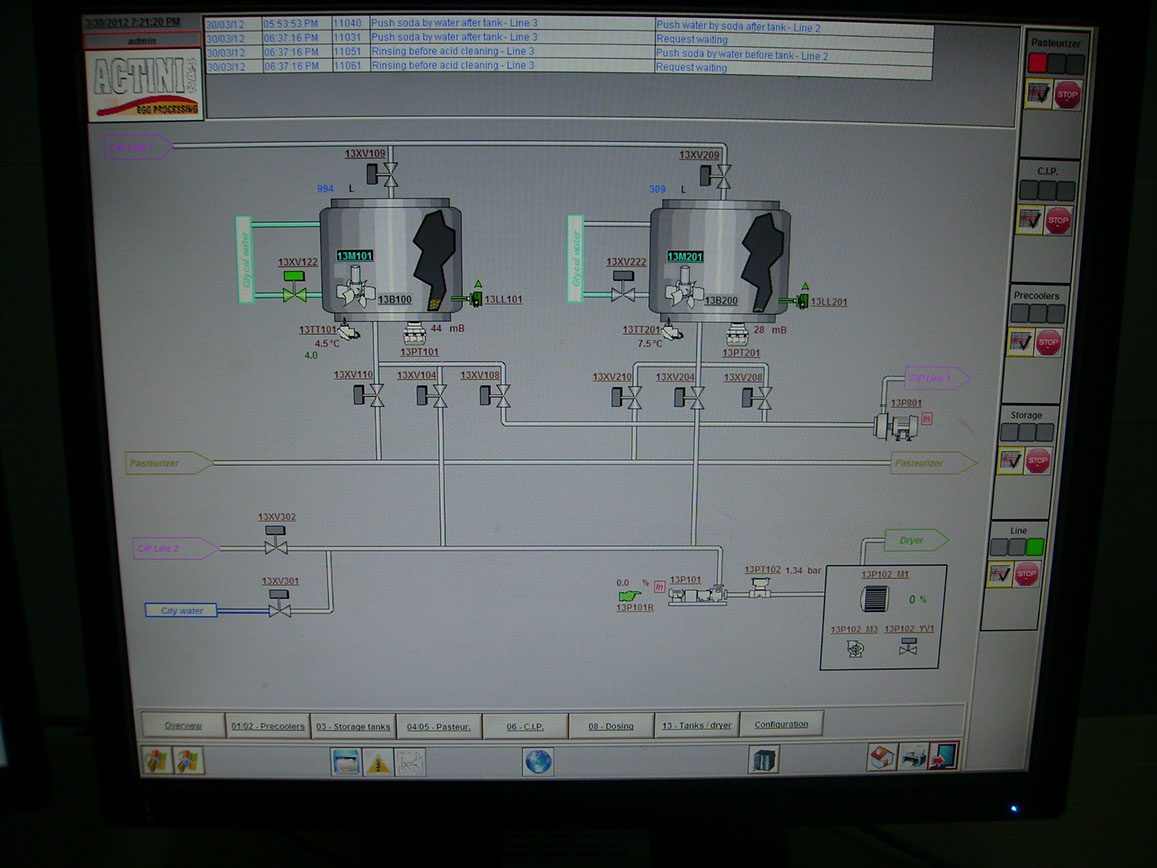Image resolution: width=1157 pixels, height=868 pixels.
Task: Switch to the 03 - Storage tanks tab
Action: coord(353,726)
